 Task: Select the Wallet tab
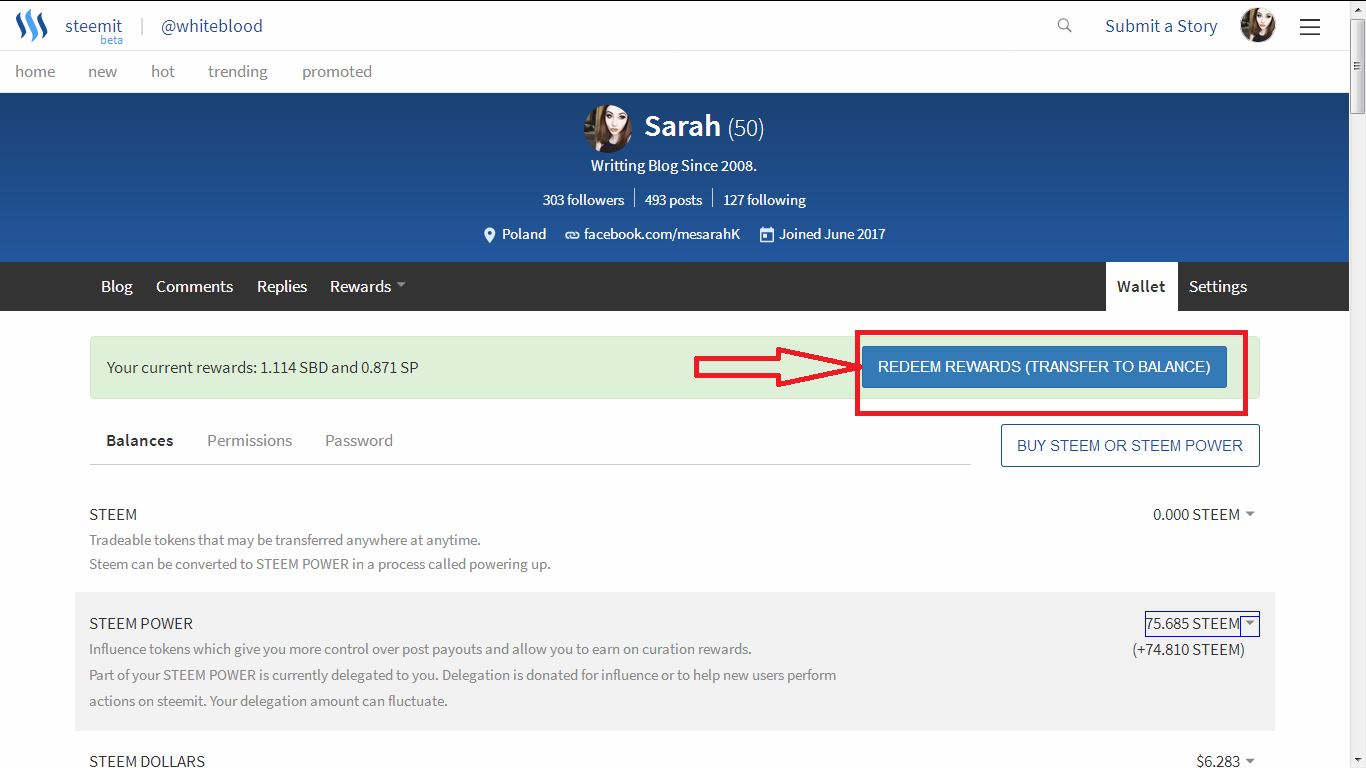pos(1141,286)
